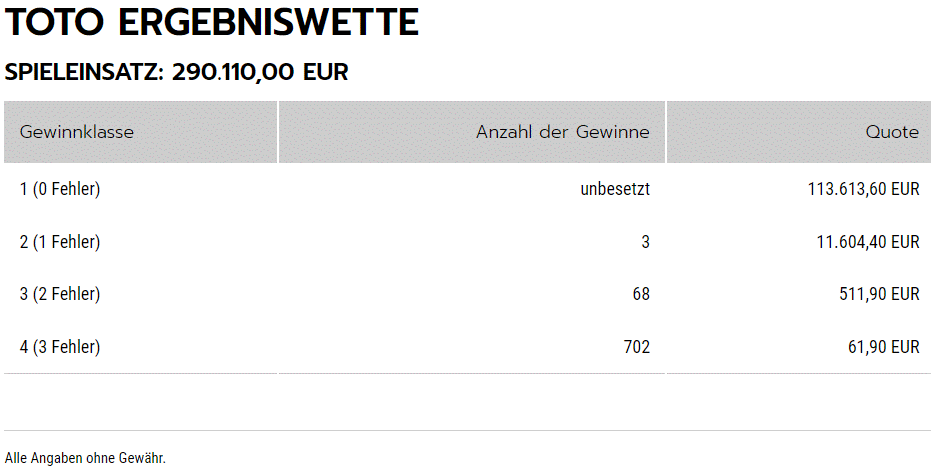This screenshot has width=931, height=468.
Task: Select the 2 (1 Fehler) row label
Action: click(x=60, y=242)
